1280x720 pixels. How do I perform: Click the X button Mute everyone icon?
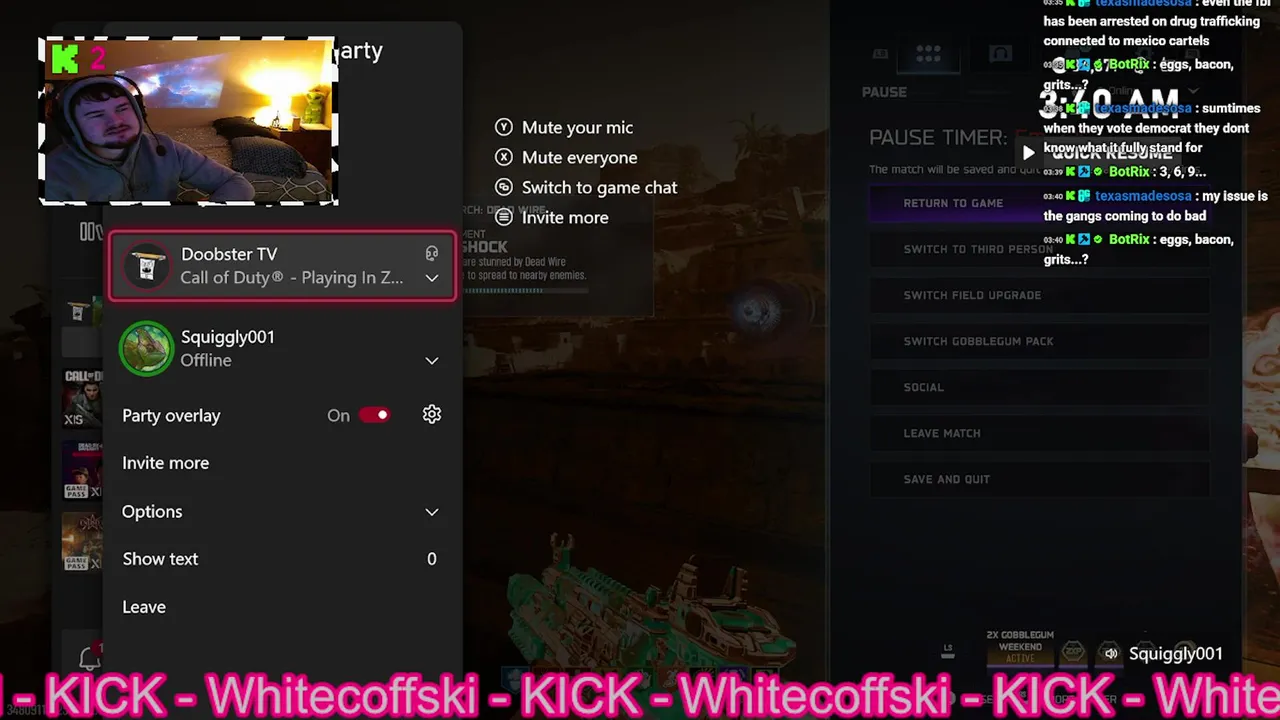504,157
